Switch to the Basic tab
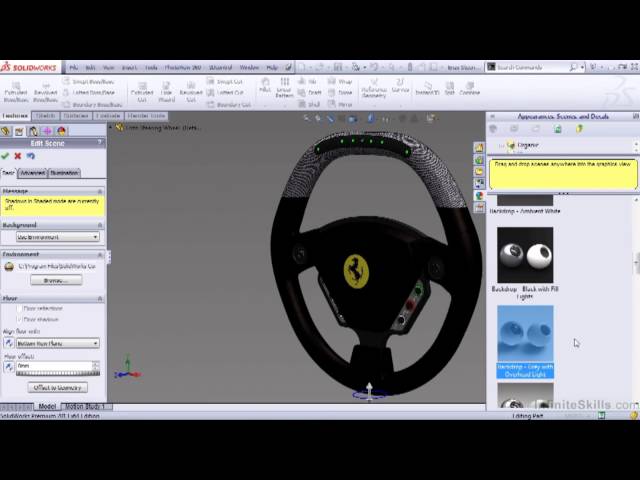Viewport: 640px width, 480px height. tap(9, 173)
